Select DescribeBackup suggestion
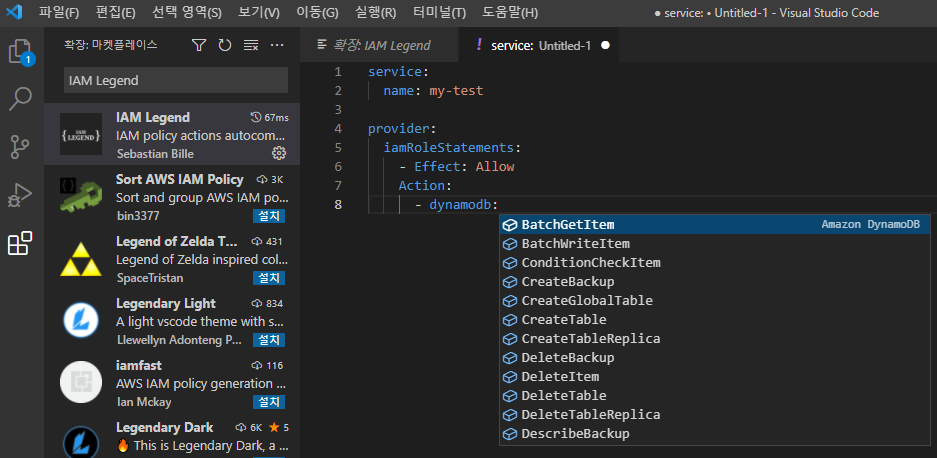 [715, 433]
